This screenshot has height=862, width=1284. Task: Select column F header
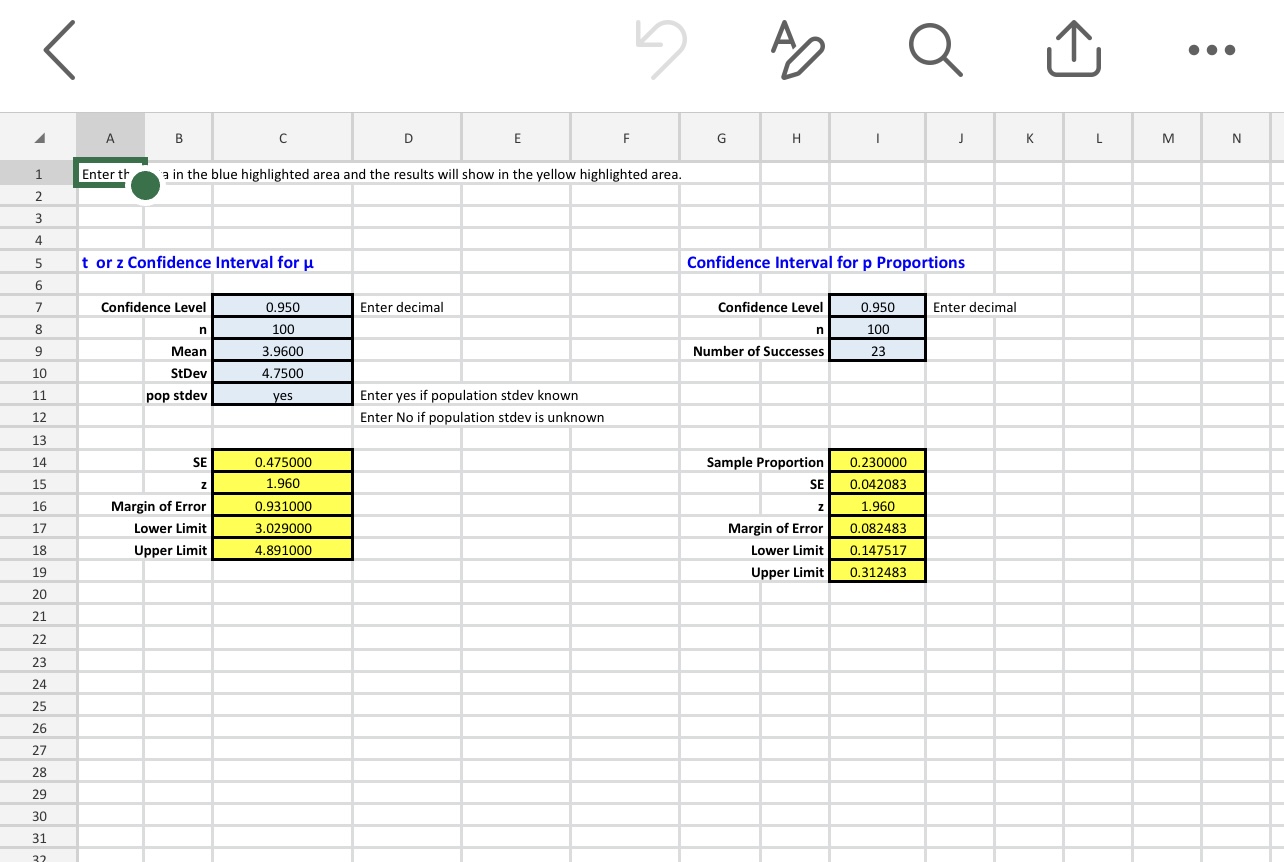[625, 138]
